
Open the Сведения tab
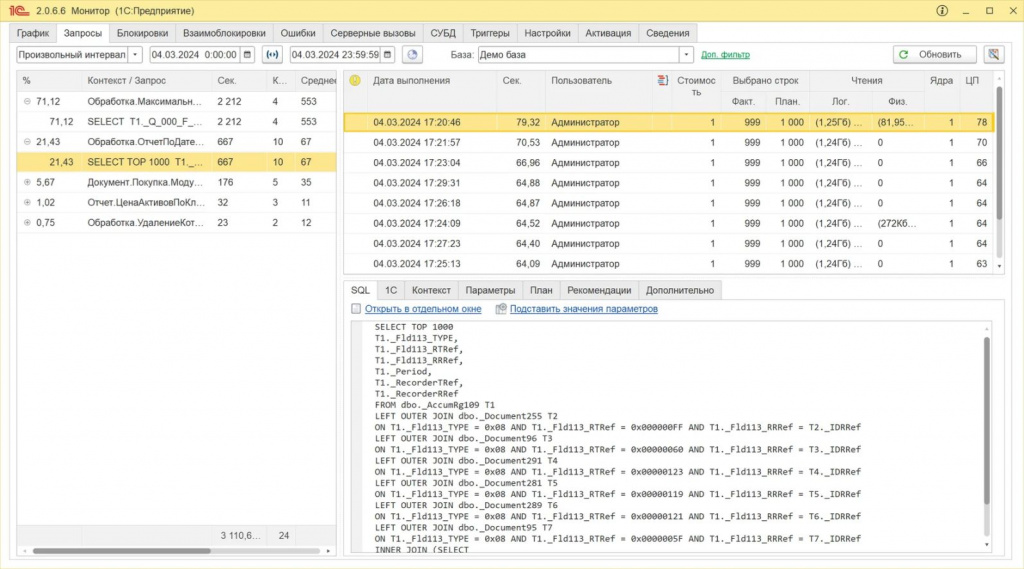(667, 33)
